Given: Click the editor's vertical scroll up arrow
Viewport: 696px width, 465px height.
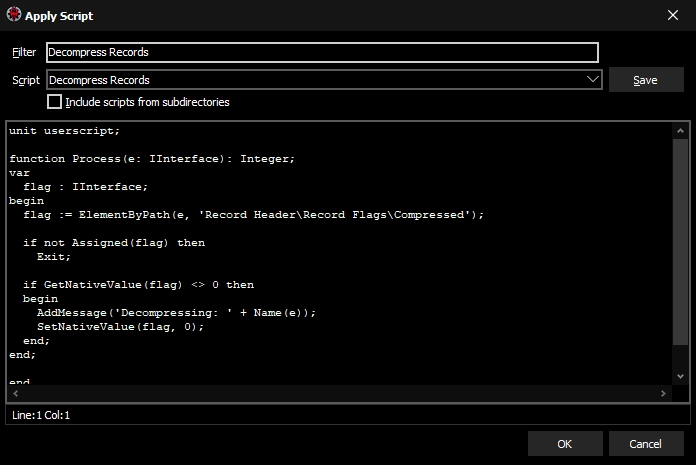Looking at the screenshot, I should tap(680, 131).
